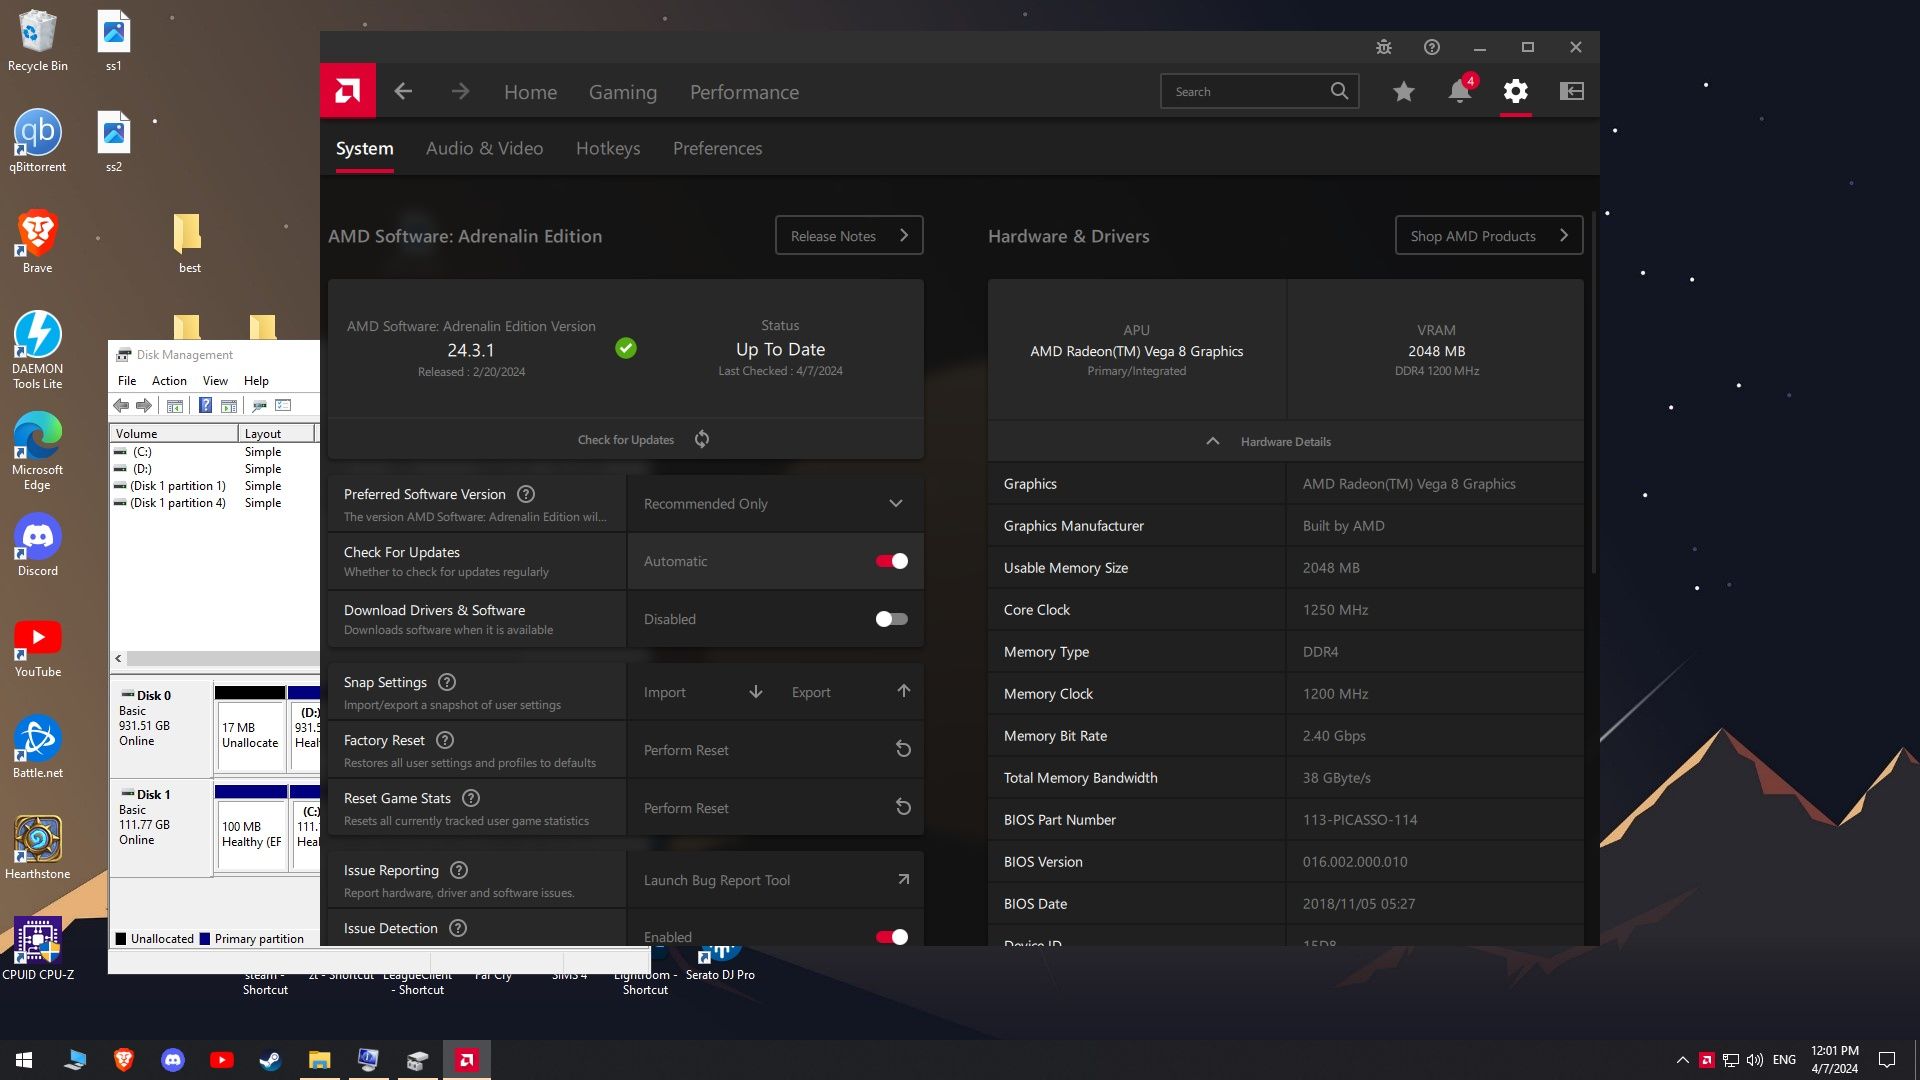The height and width of the screenshot is (1080, 1920).
Task: Open Battle.net desktop shortcut
Action: 38,748
